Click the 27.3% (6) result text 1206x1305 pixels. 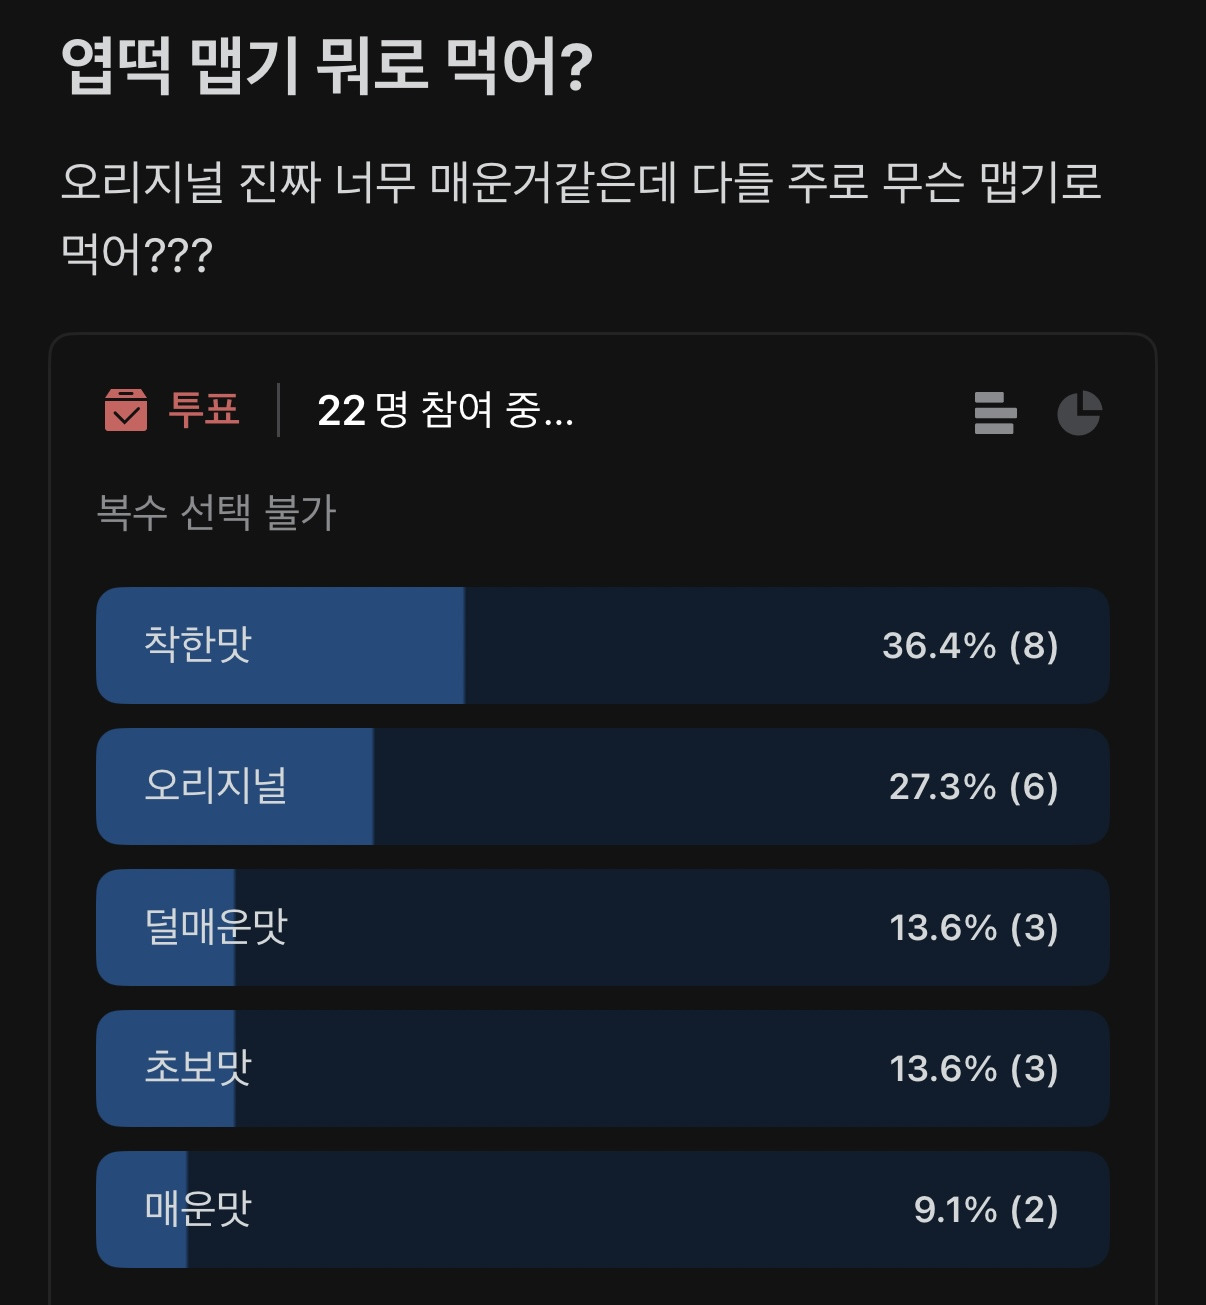(973, 787)
